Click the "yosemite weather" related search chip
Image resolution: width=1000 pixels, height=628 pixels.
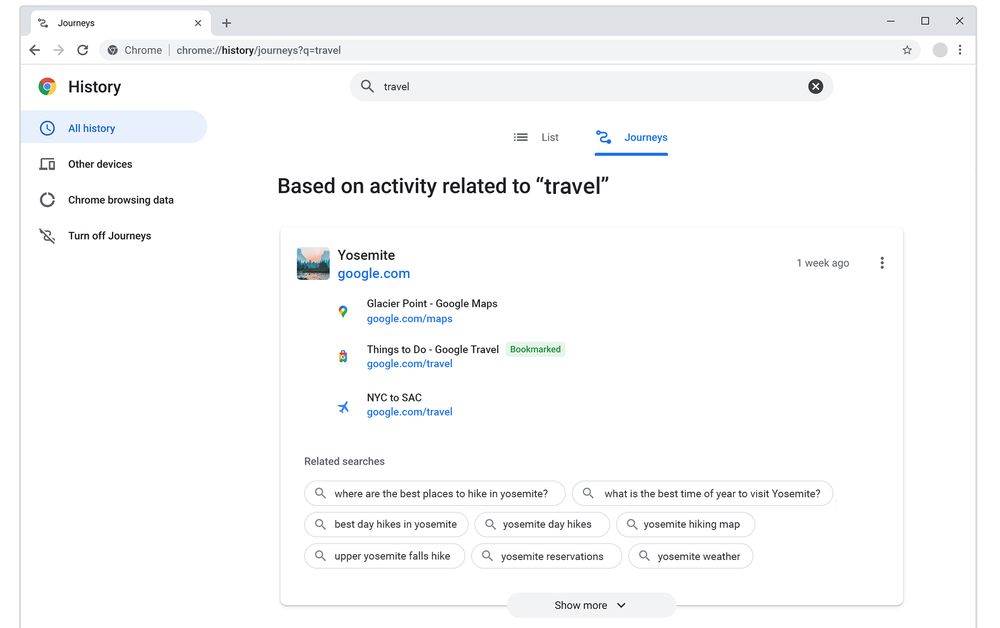pyautogui.click(x=690, y=556)
